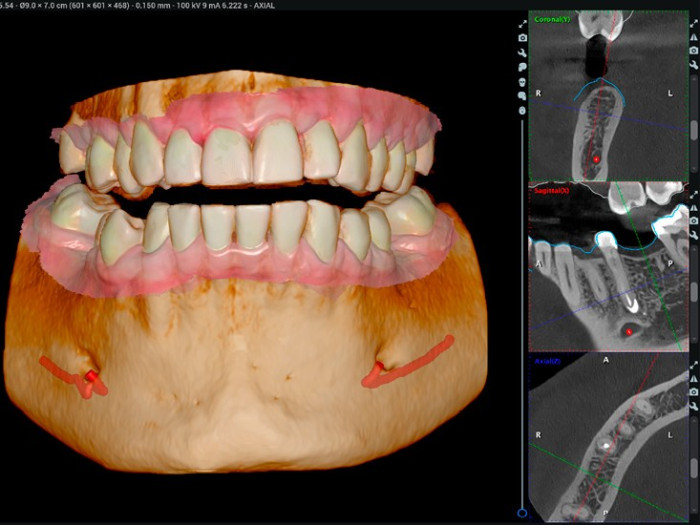Switch to lateral skull side view
Screen dimensions: 700x525
522,96
